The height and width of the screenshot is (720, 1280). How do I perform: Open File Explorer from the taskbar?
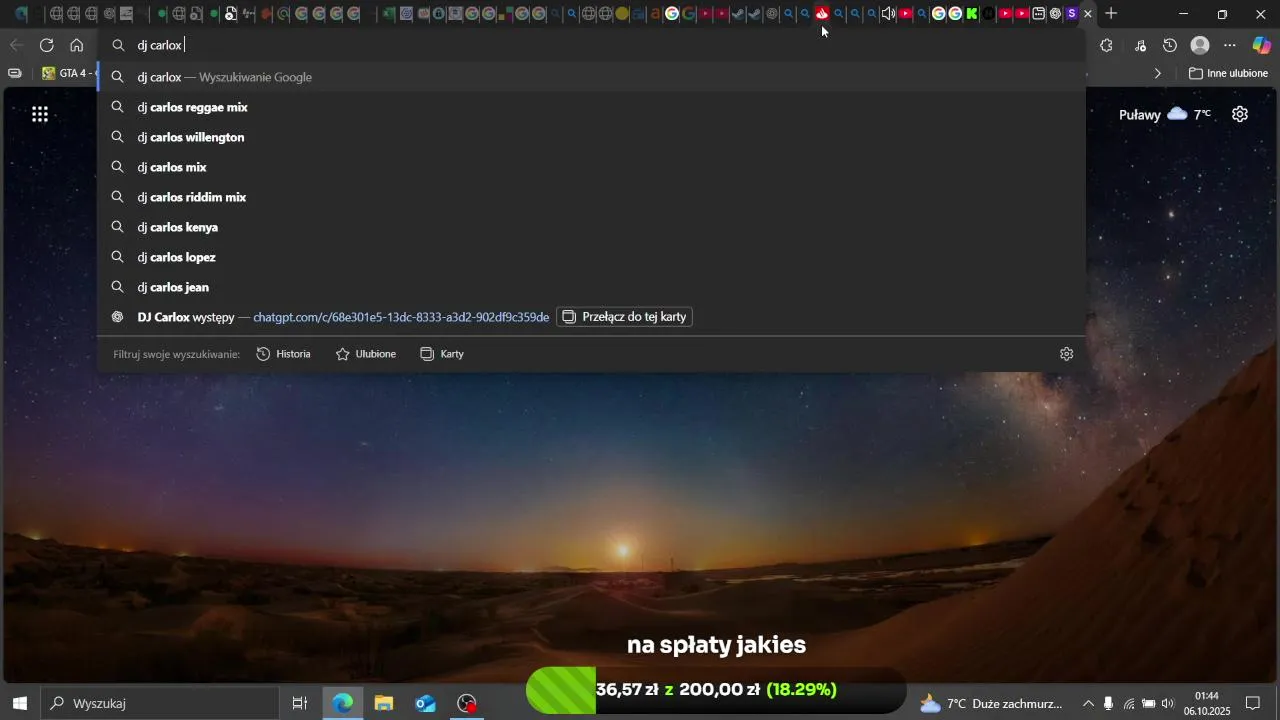click(384, 703)
